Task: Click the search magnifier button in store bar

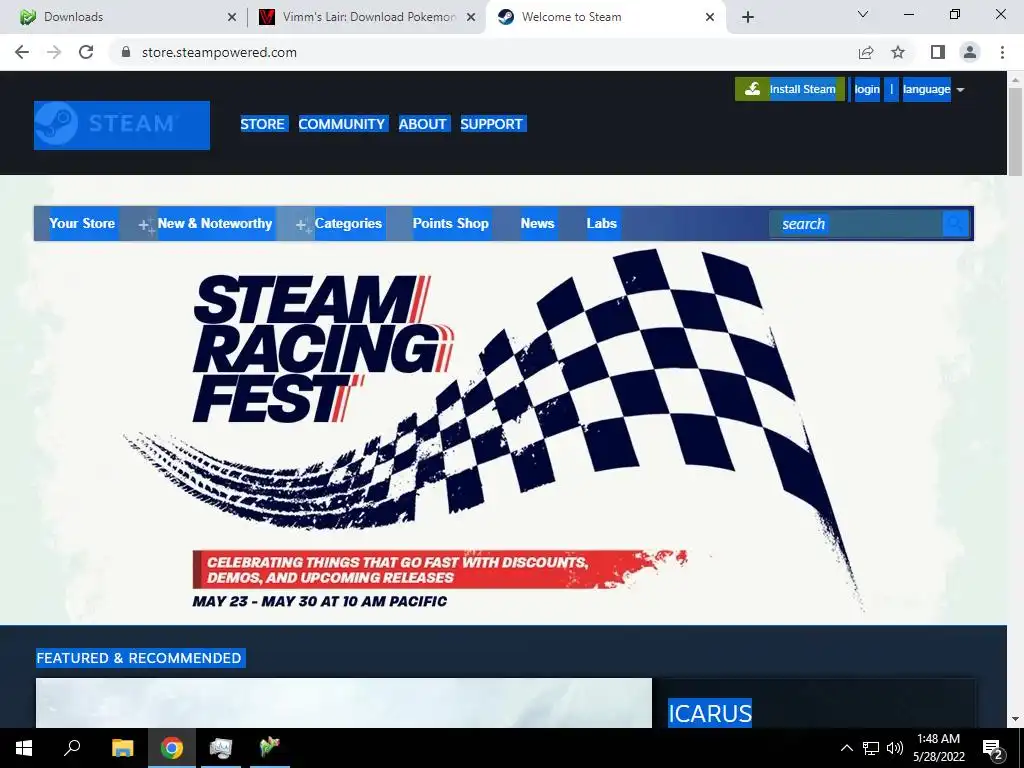Action: tap(955, 224)
